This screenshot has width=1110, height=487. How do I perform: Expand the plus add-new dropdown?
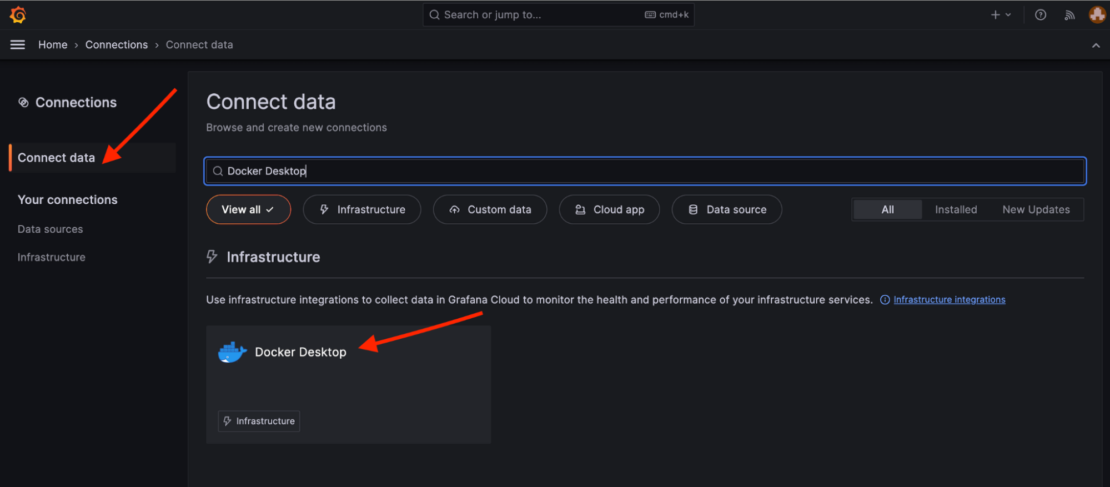coord(1001,15)
